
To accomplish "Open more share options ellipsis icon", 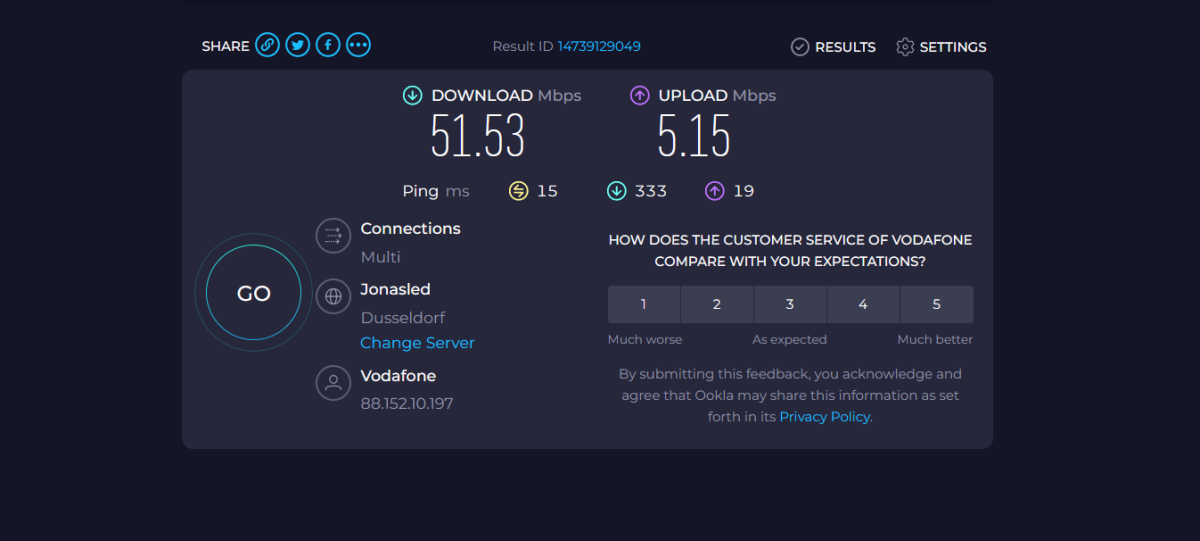I will pos(359,45).
